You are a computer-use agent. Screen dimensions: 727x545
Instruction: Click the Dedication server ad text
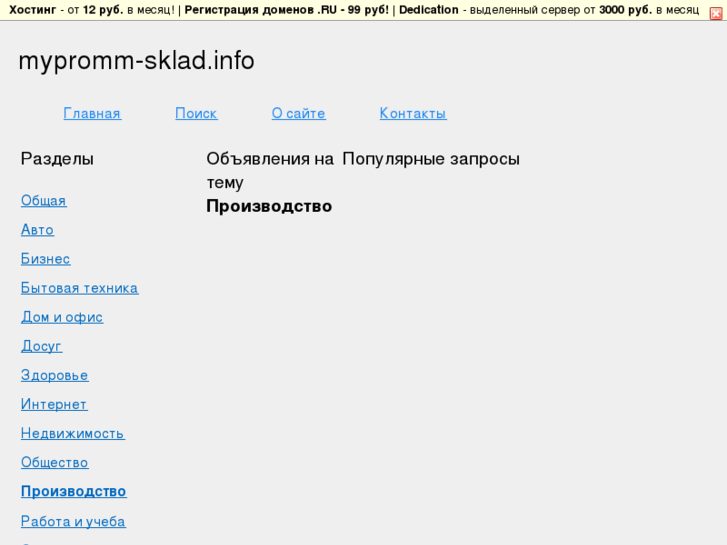click(428, 10)
